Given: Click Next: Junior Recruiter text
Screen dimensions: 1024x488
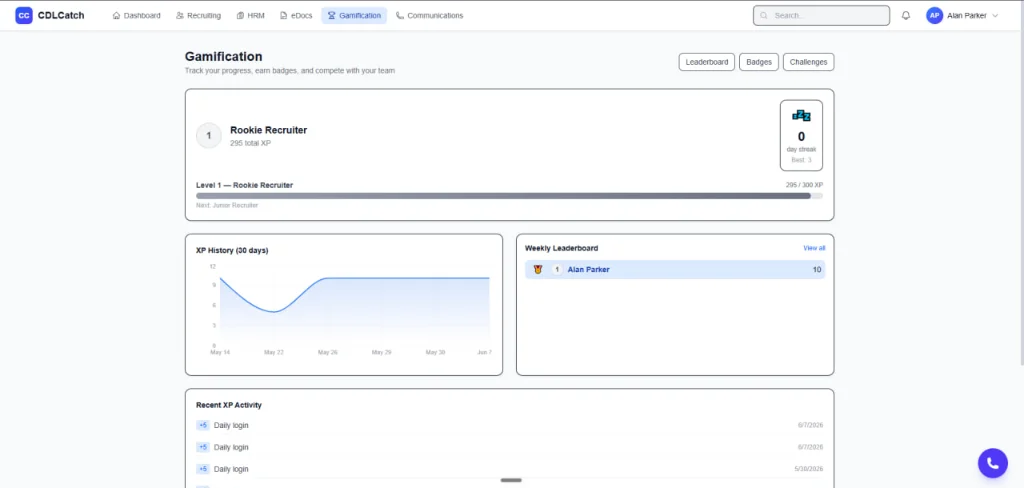Looking at the screenshot, I should [x=227, y=205].
